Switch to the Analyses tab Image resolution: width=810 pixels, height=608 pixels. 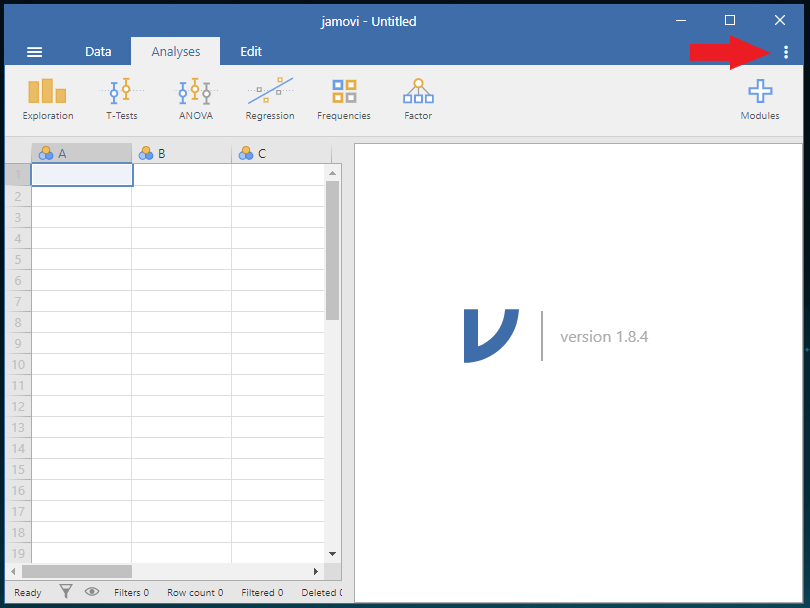[x=176, y=52]
